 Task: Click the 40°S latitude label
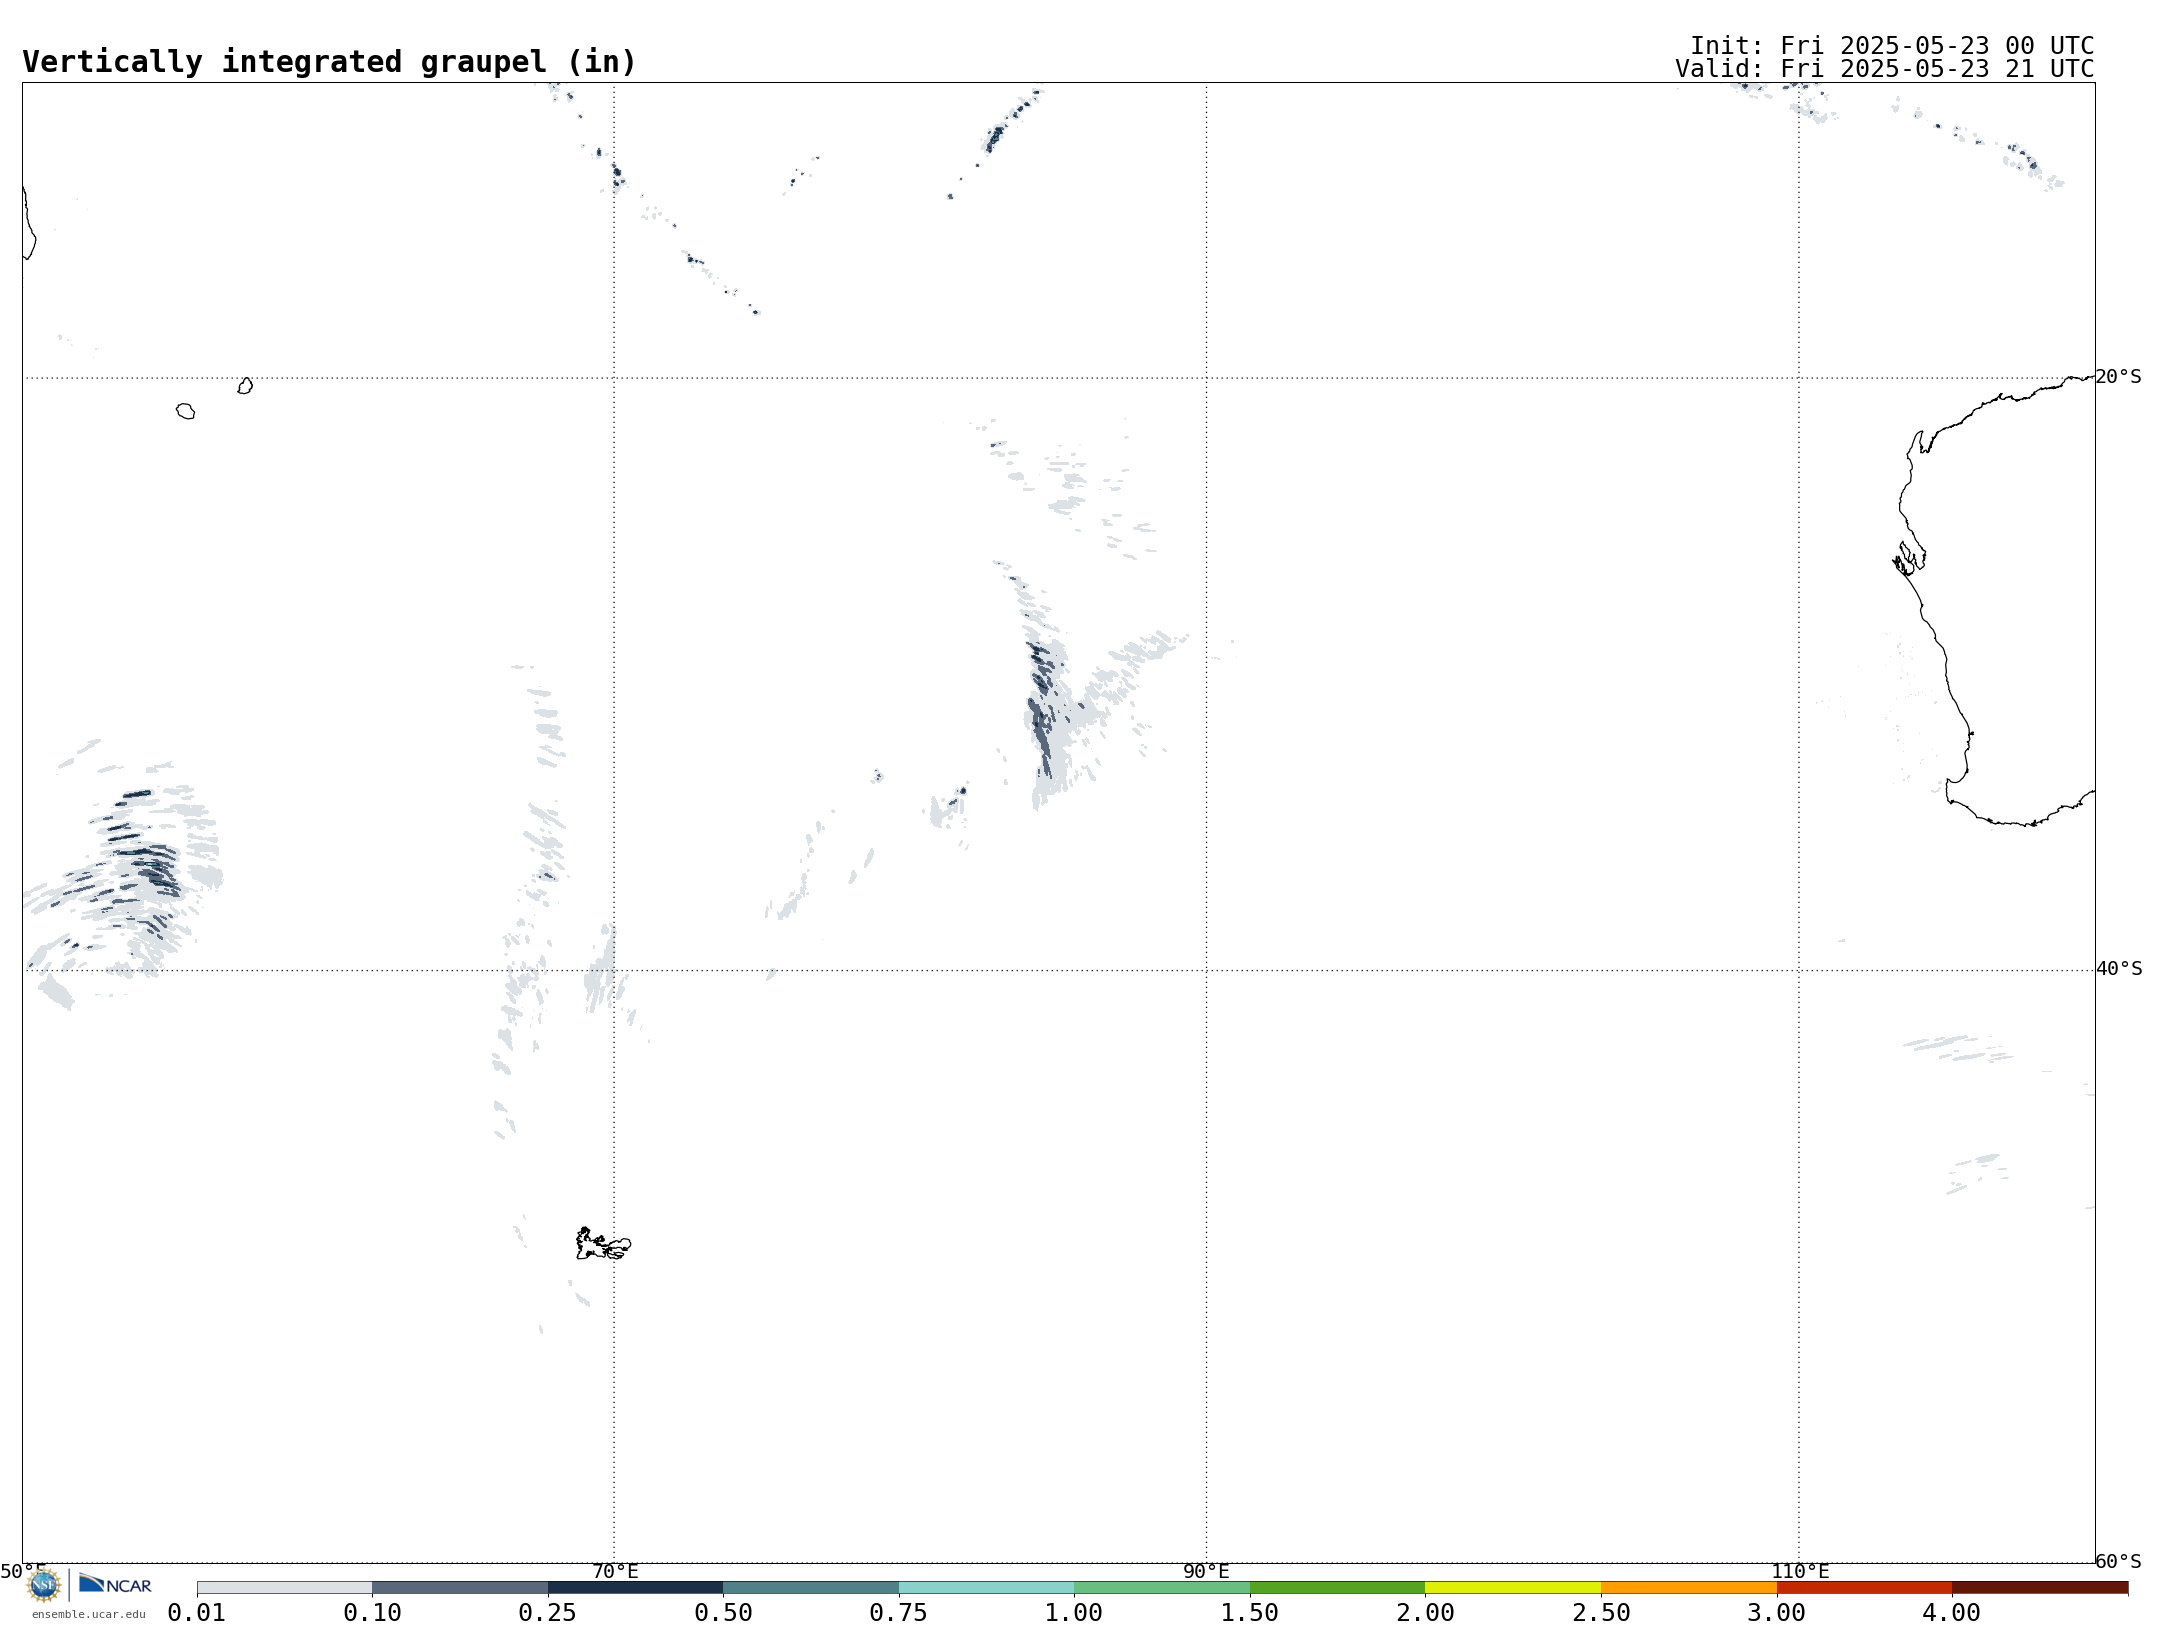point(2118,969)
